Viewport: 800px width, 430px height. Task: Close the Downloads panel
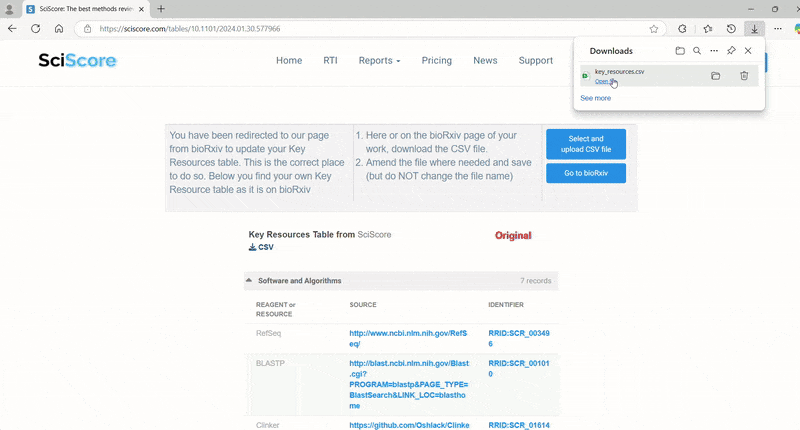click(x=748, y=50)
